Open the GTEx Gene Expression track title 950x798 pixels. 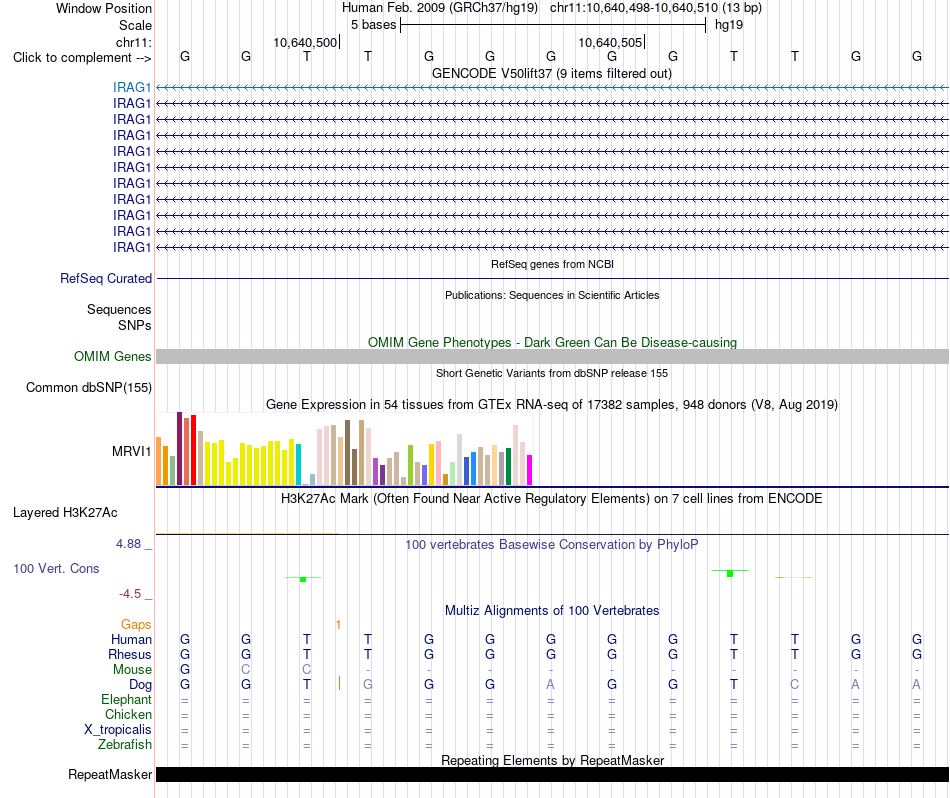(x=552, y=404)
